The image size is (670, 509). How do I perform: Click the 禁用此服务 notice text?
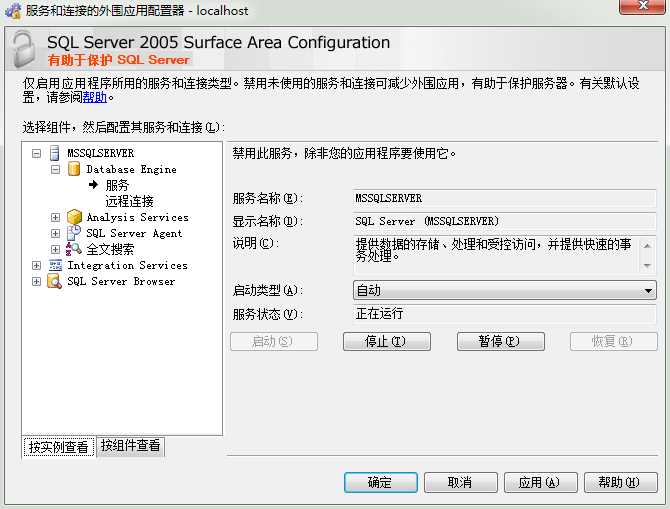[x=344, y=153]
